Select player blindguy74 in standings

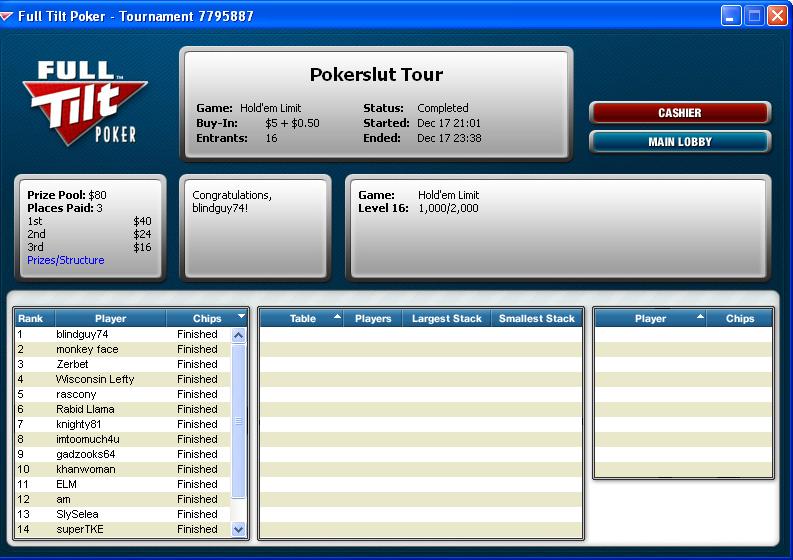tap(123, 334)
